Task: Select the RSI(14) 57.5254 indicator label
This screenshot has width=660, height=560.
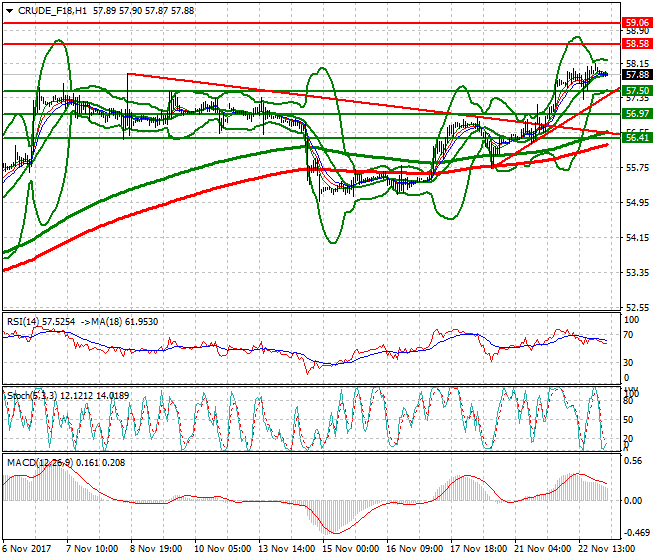Action: pos(41,322)
